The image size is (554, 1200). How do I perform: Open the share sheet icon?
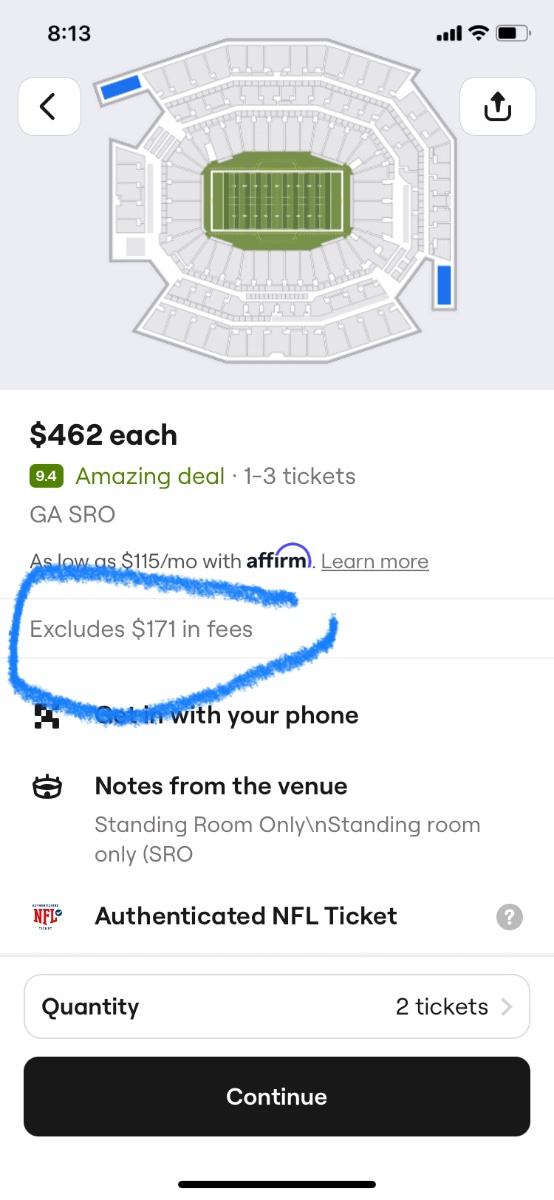point(497,105)
